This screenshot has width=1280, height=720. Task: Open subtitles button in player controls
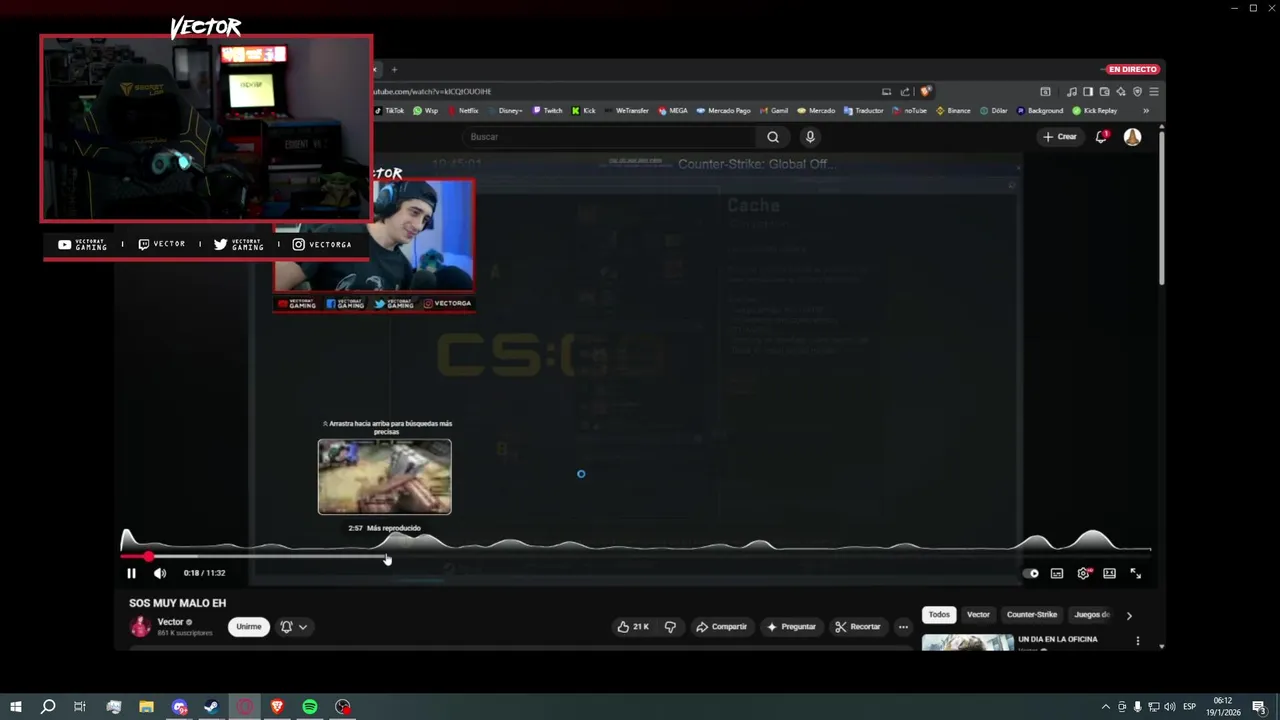[x=1057, y=574]
